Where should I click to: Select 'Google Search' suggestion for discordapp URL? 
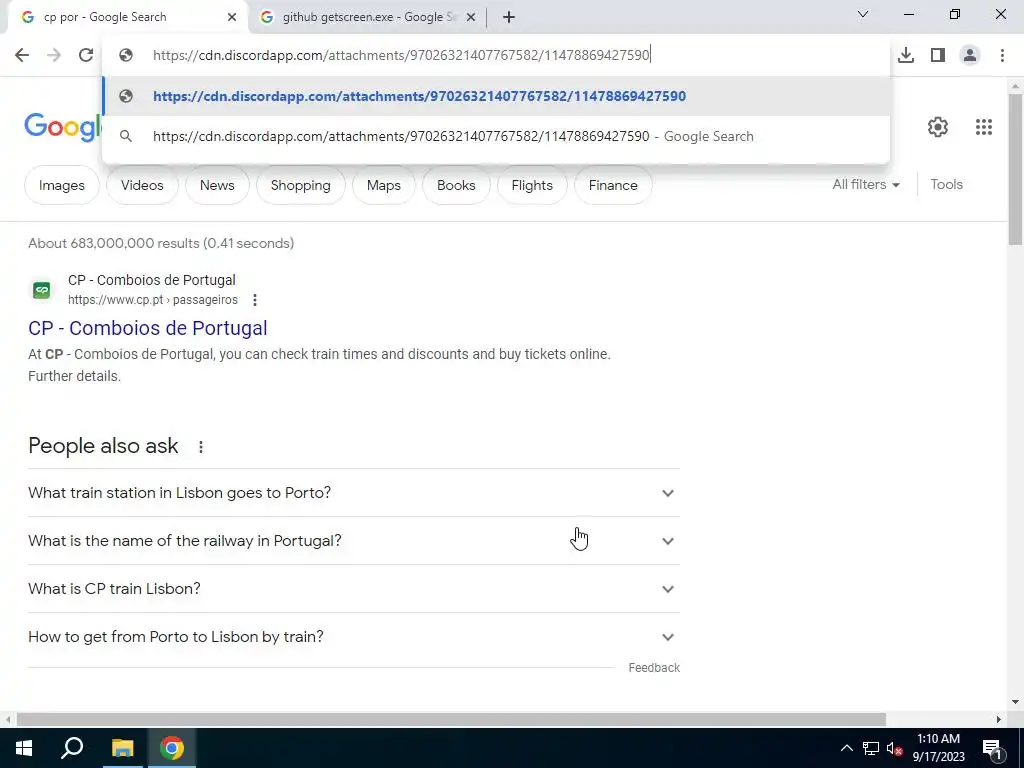(496, 136)
